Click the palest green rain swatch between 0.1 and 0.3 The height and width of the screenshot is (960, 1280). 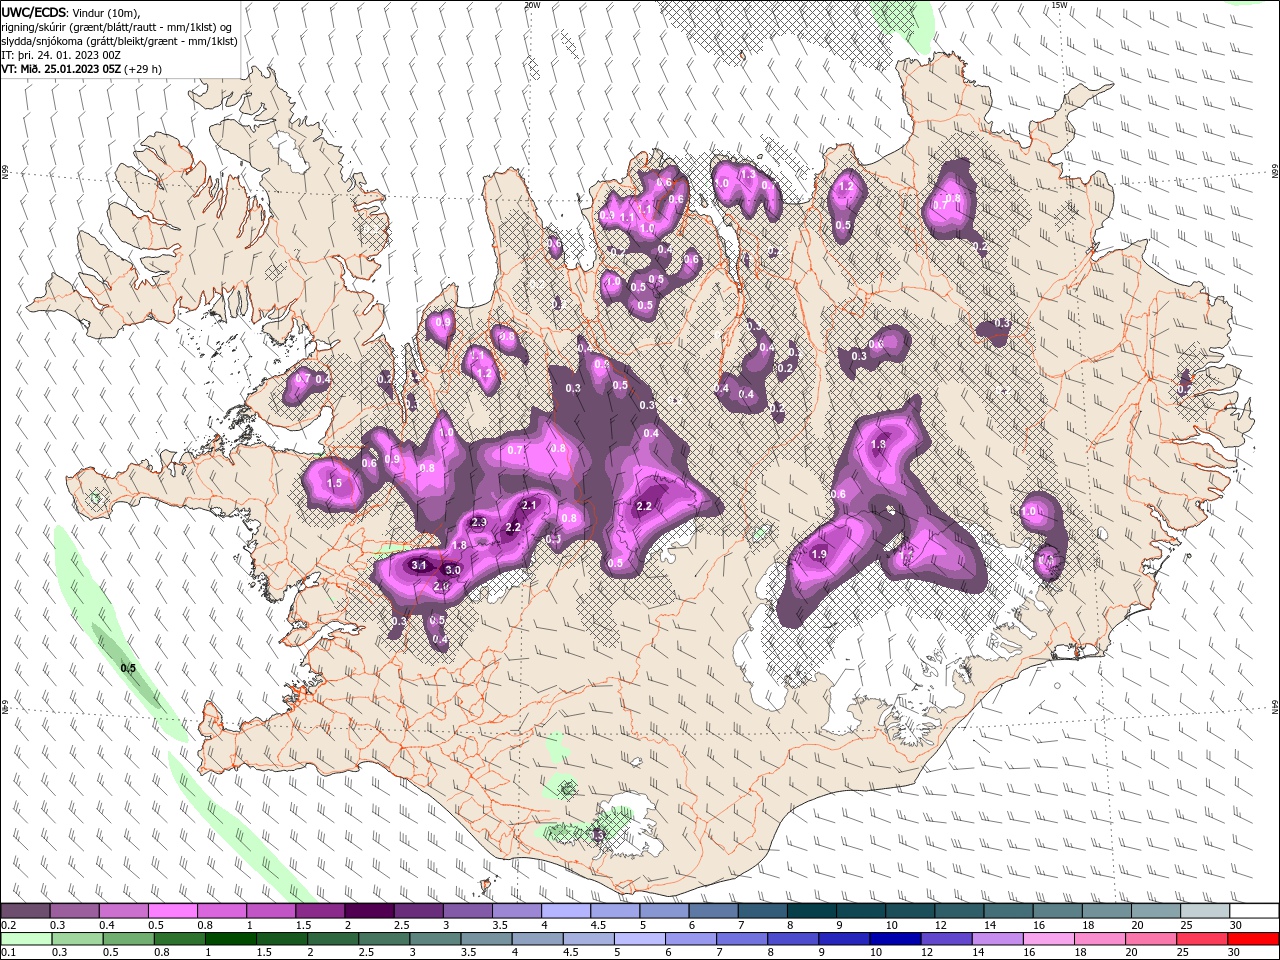pos(25,938)
